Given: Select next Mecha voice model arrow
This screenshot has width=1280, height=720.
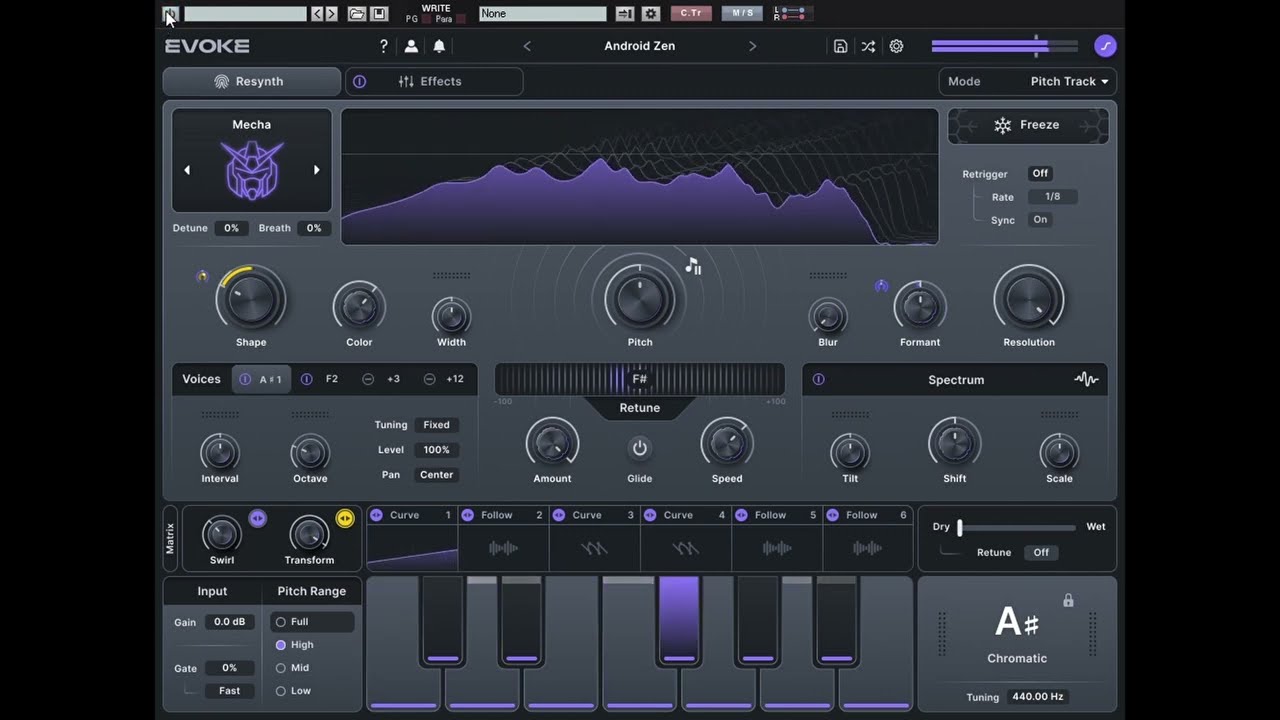Looking at the screenshot, I should pyautogui.click(x=317, y=170).
